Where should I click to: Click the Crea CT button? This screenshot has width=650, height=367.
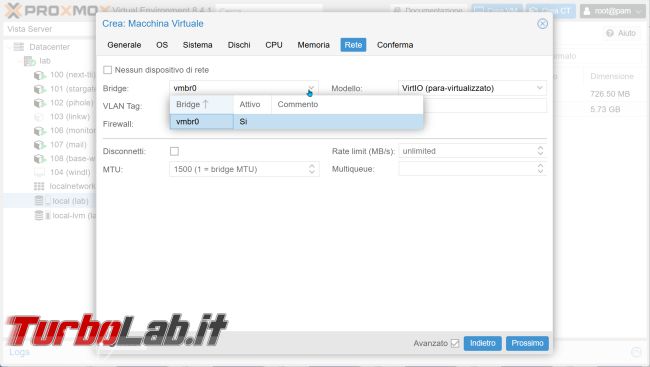pyautogui.click(x=551, y=11)
